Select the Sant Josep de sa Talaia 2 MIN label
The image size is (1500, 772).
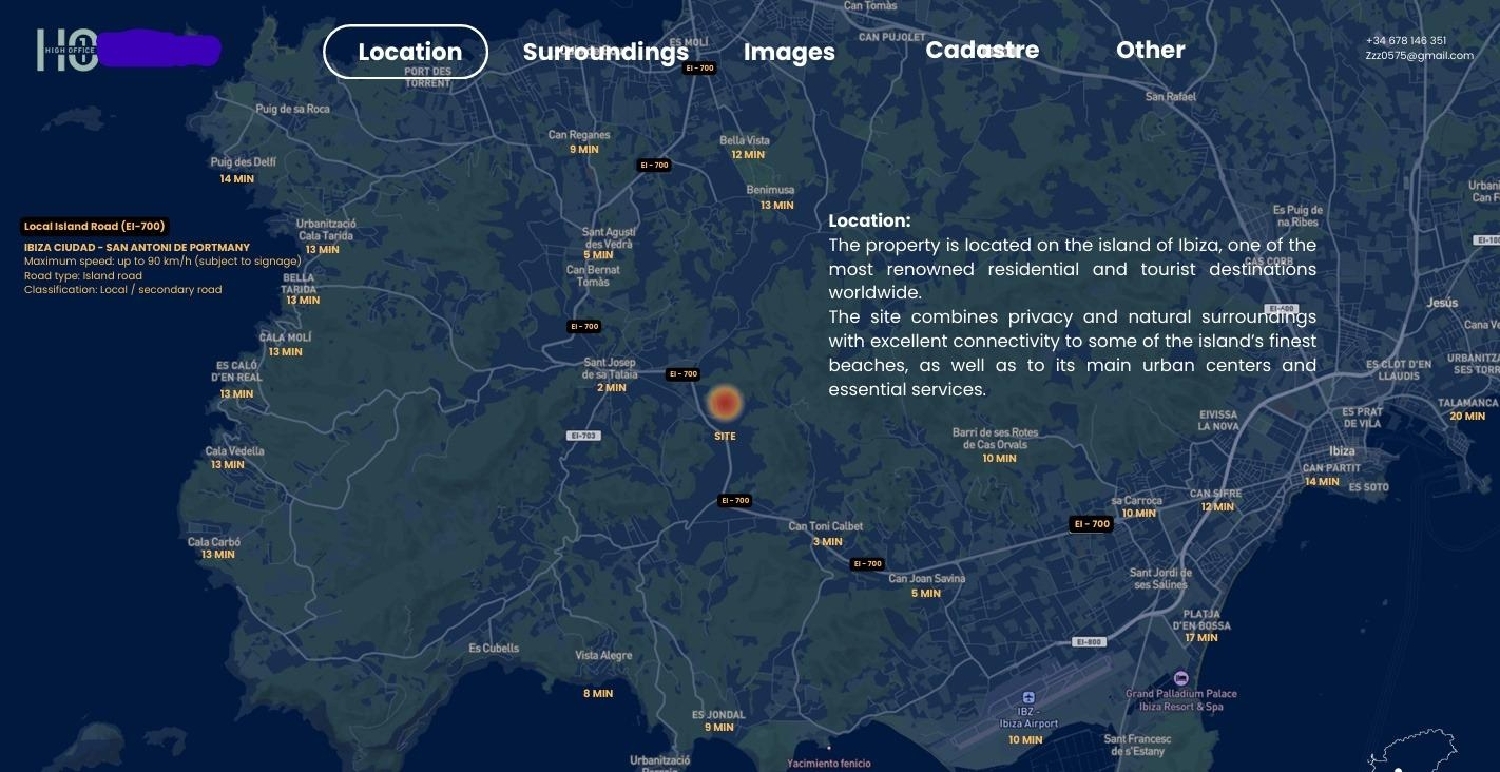click(609, 375)
